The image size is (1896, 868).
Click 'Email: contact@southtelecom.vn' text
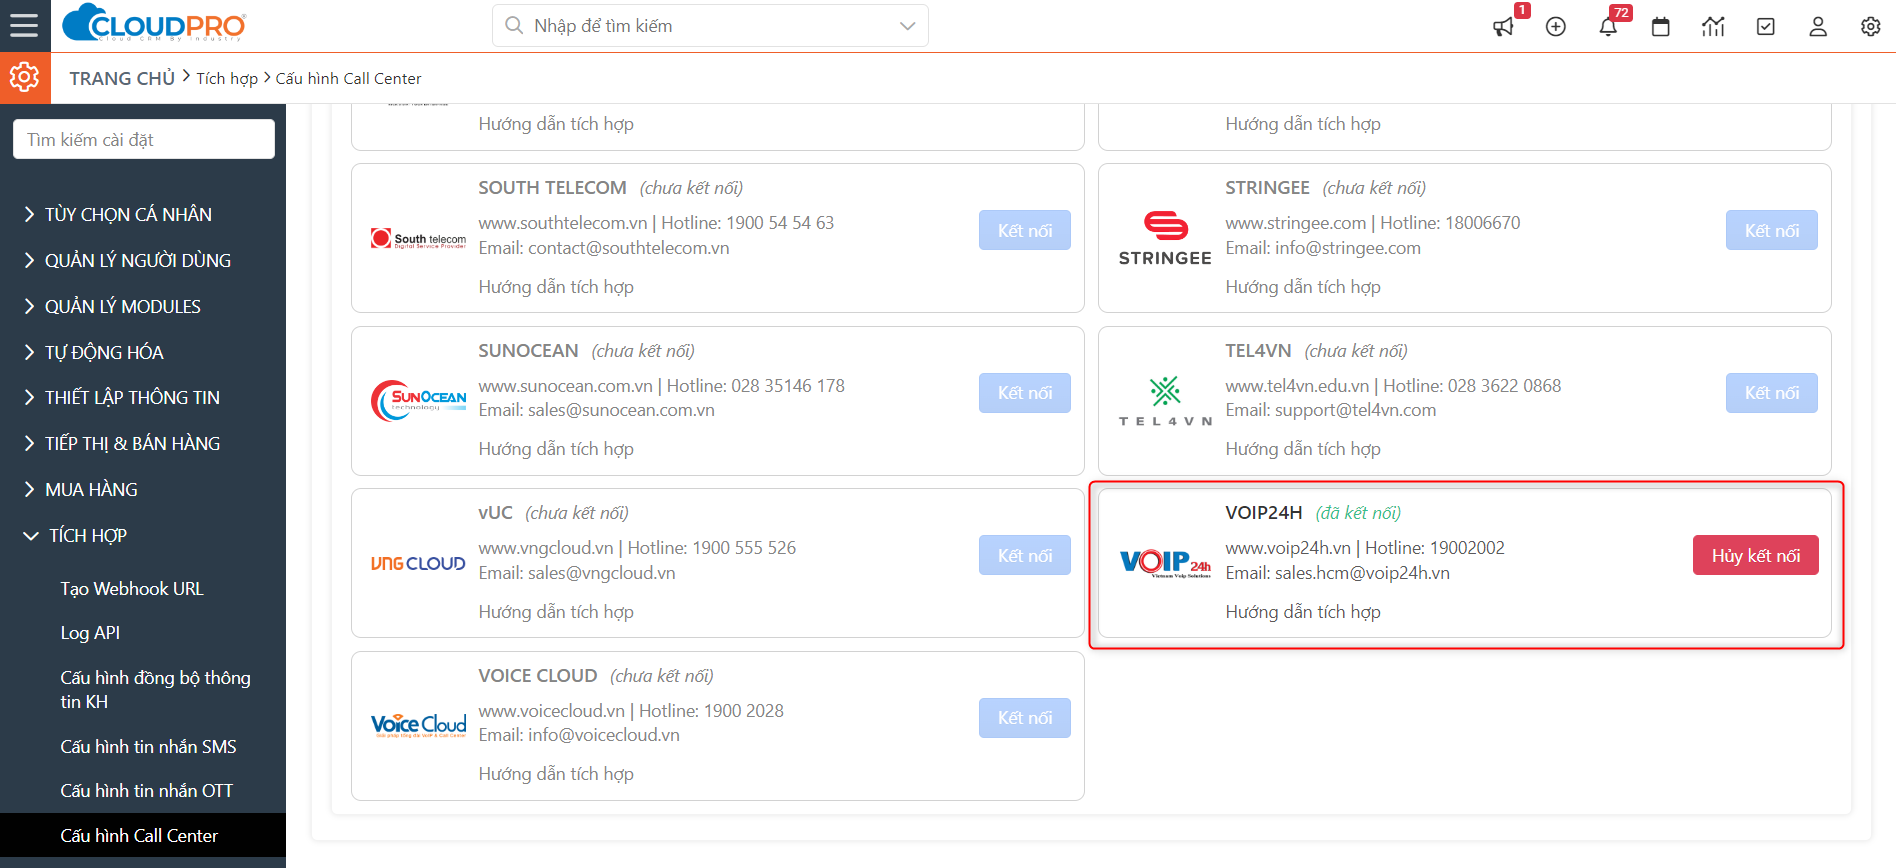coord(604,248)
